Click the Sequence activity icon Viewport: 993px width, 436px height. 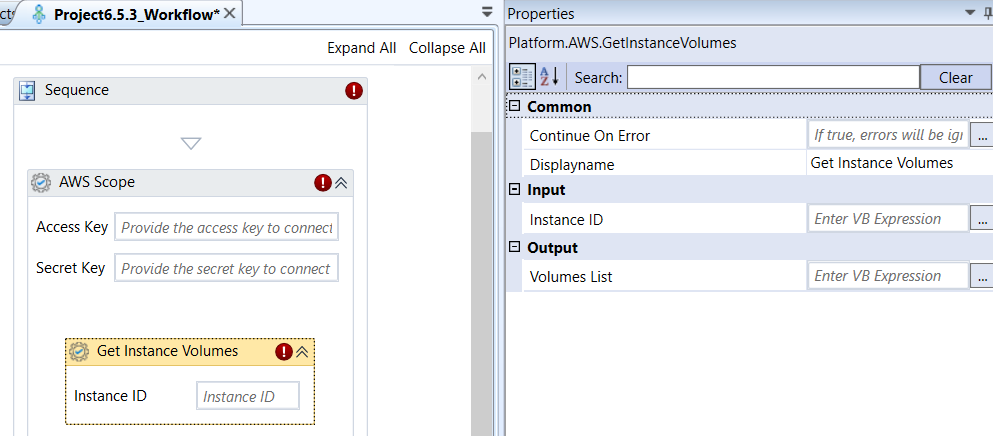click(x=27, y=91)
